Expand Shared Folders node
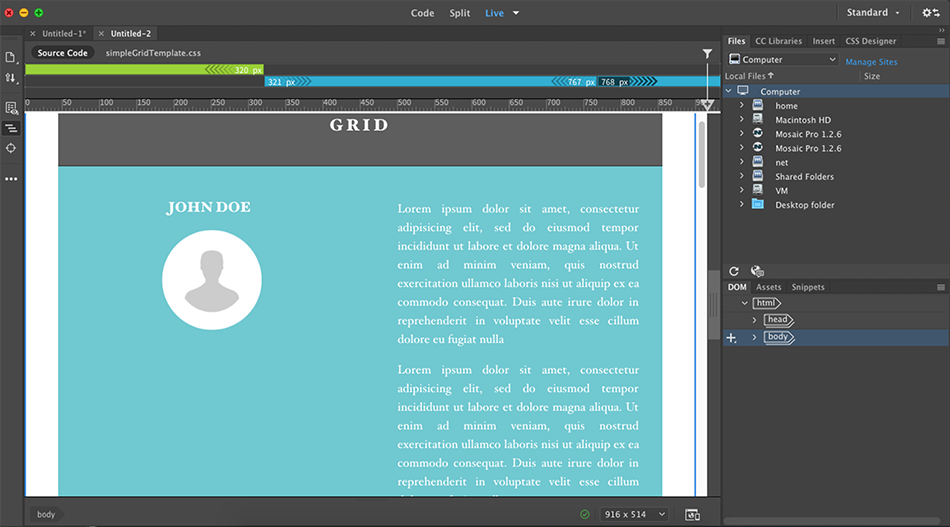Image resolution: width=950 pixels, height=527 pixels. pyautogui.click(x=742, y=176)
